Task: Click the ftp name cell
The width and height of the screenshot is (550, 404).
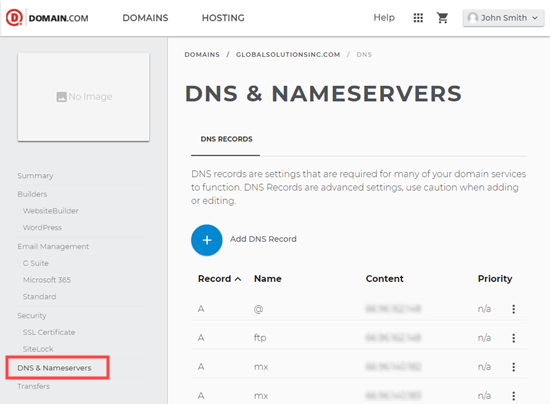Action: click(260, 338)
